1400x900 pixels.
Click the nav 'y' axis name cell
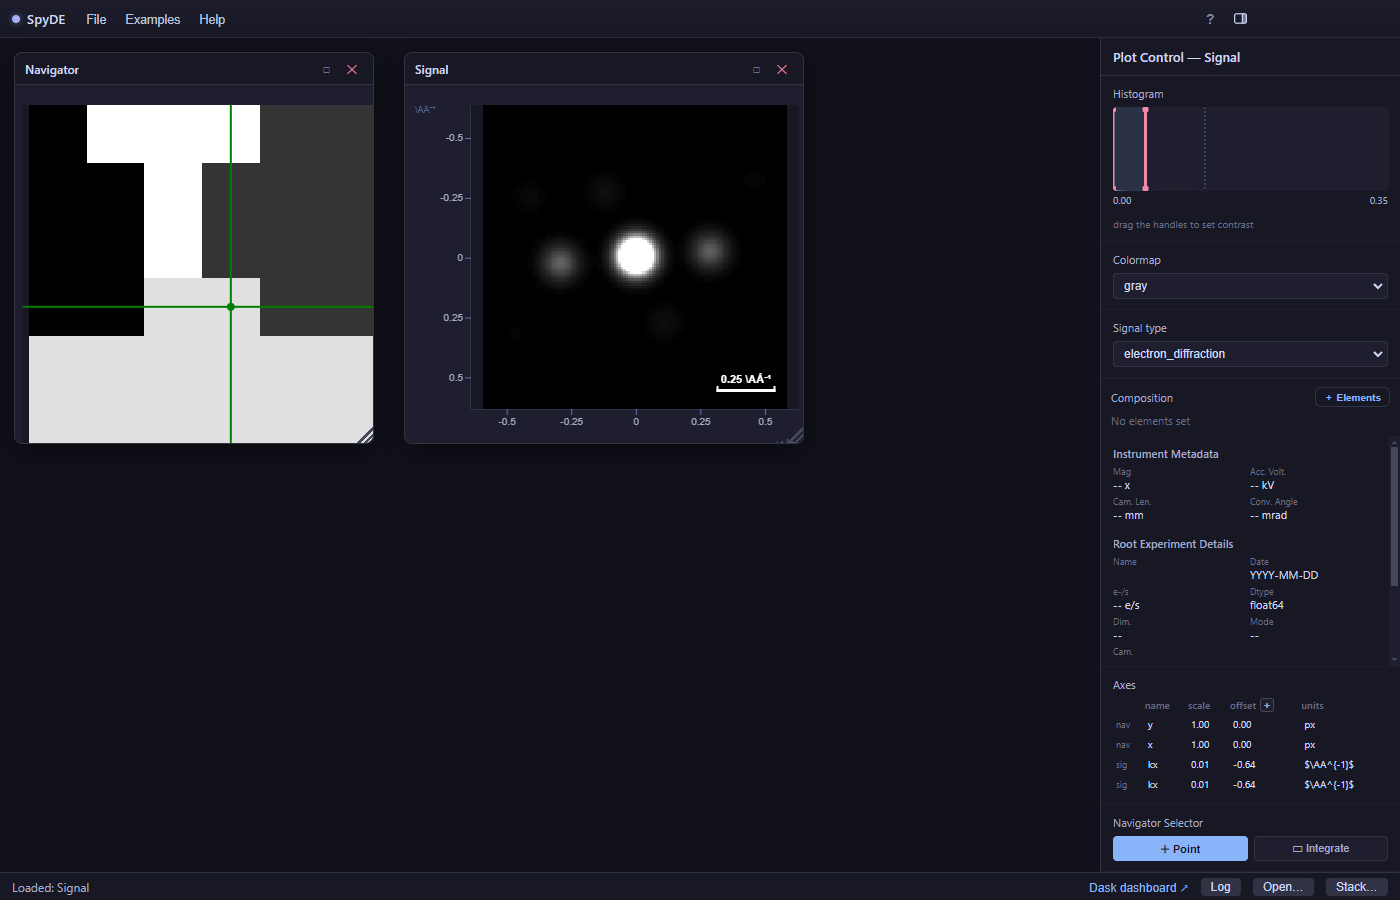(x=1150, y=725)
